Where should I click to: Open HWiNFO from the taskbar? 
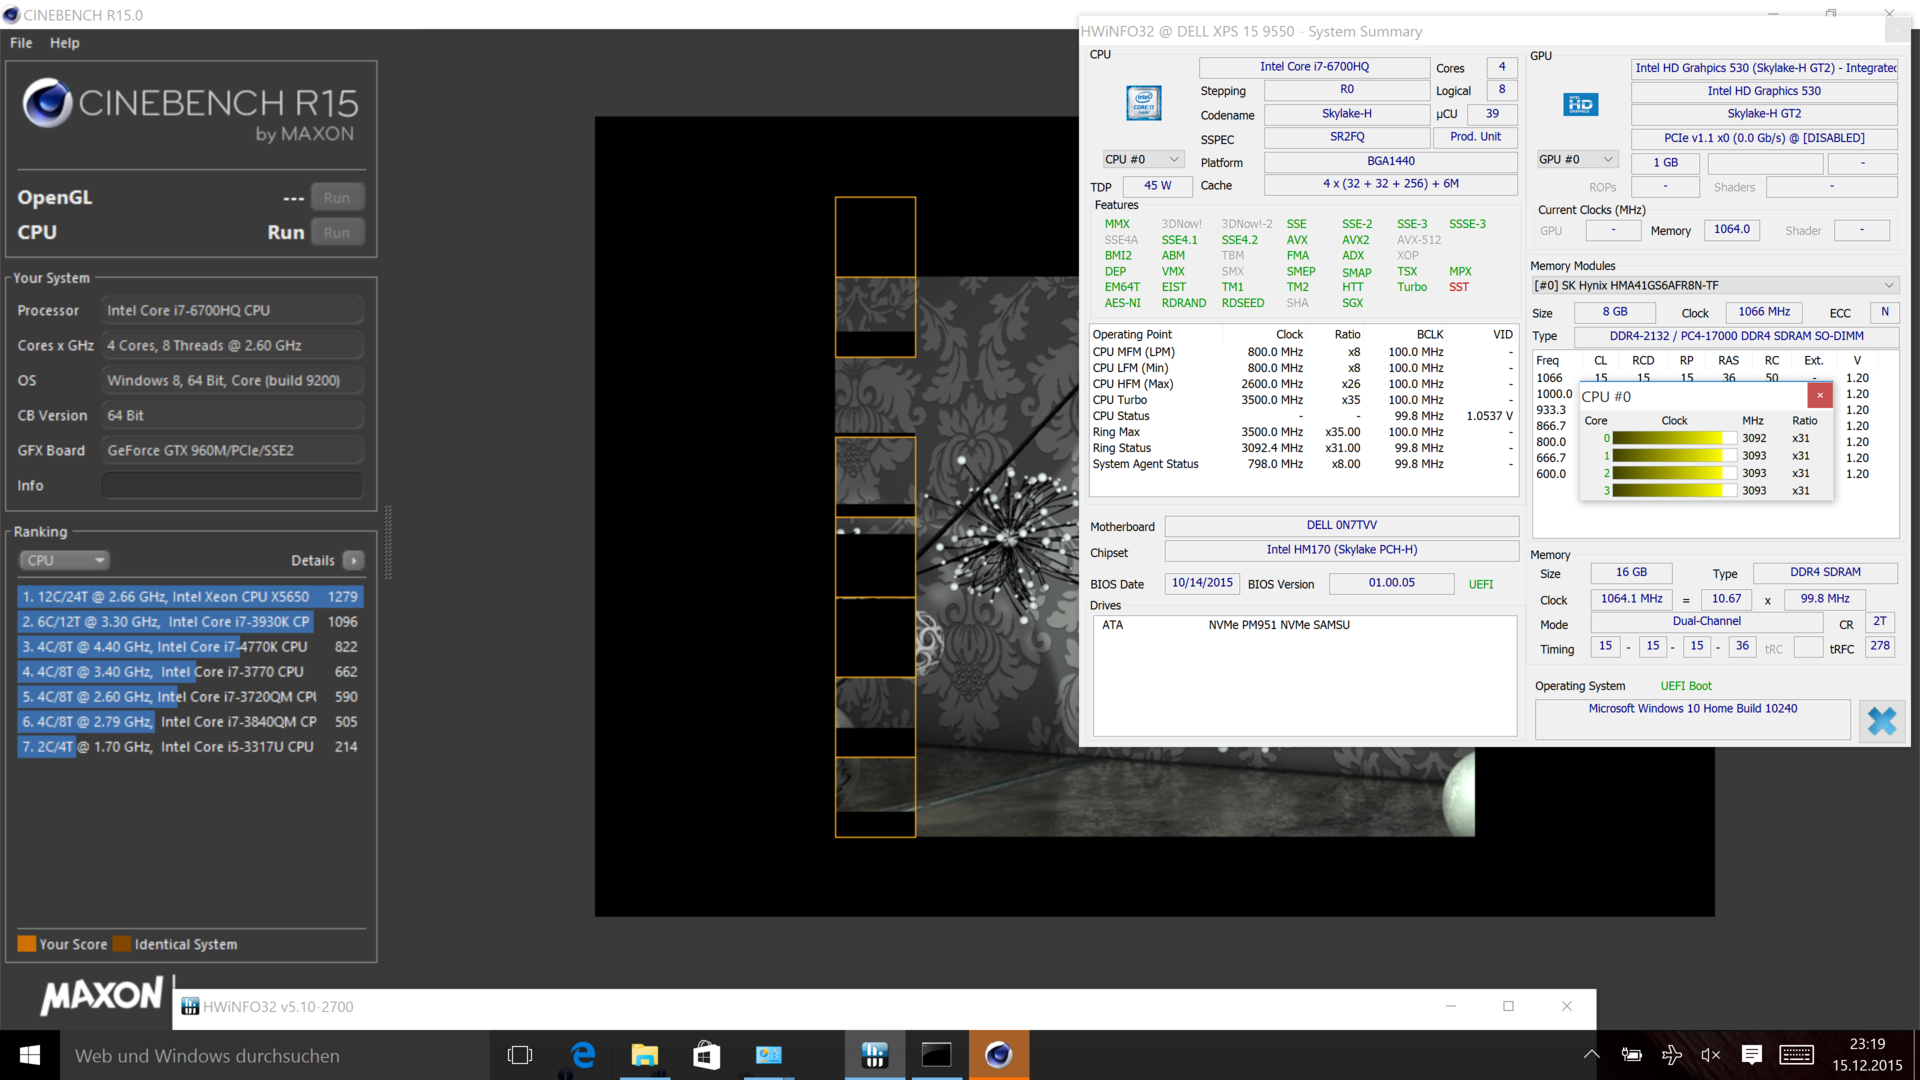coord(875,1055)
